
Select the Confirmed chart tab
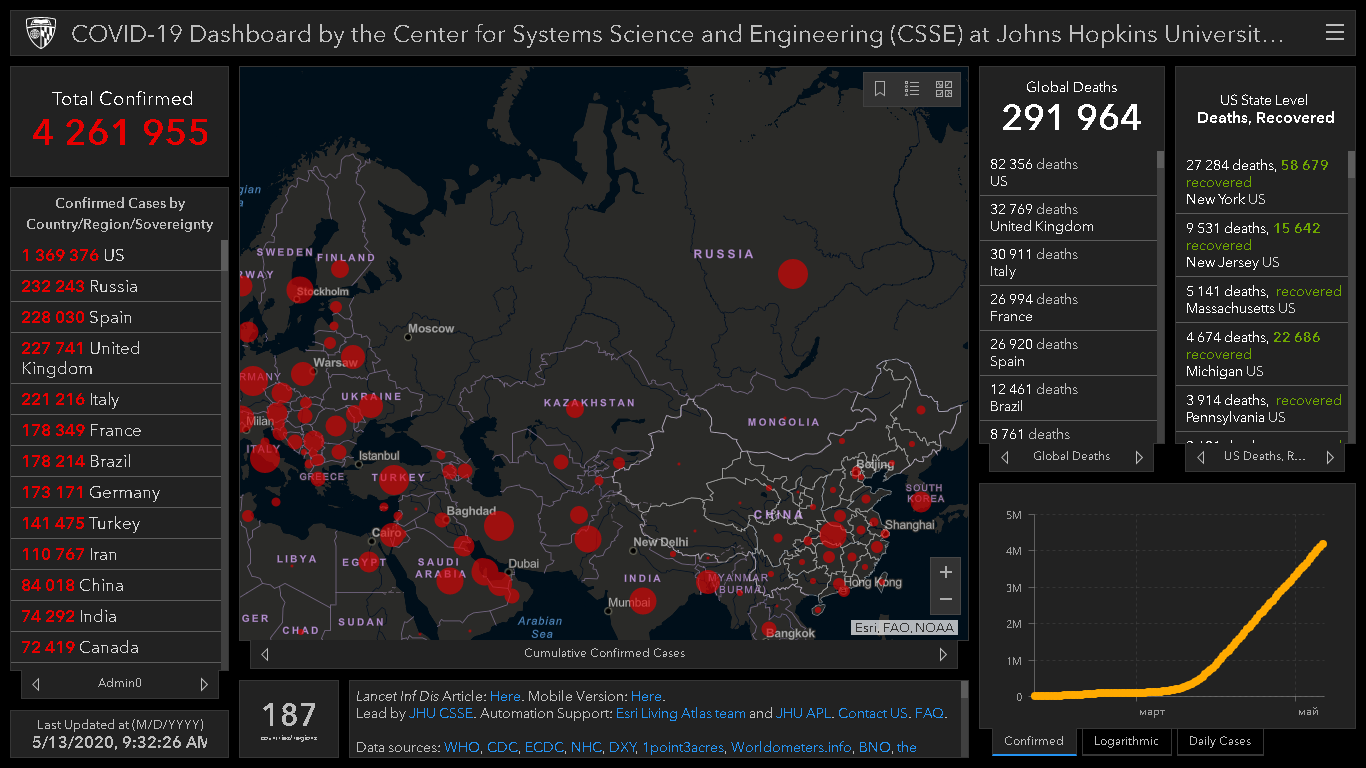coord(1034,741)
